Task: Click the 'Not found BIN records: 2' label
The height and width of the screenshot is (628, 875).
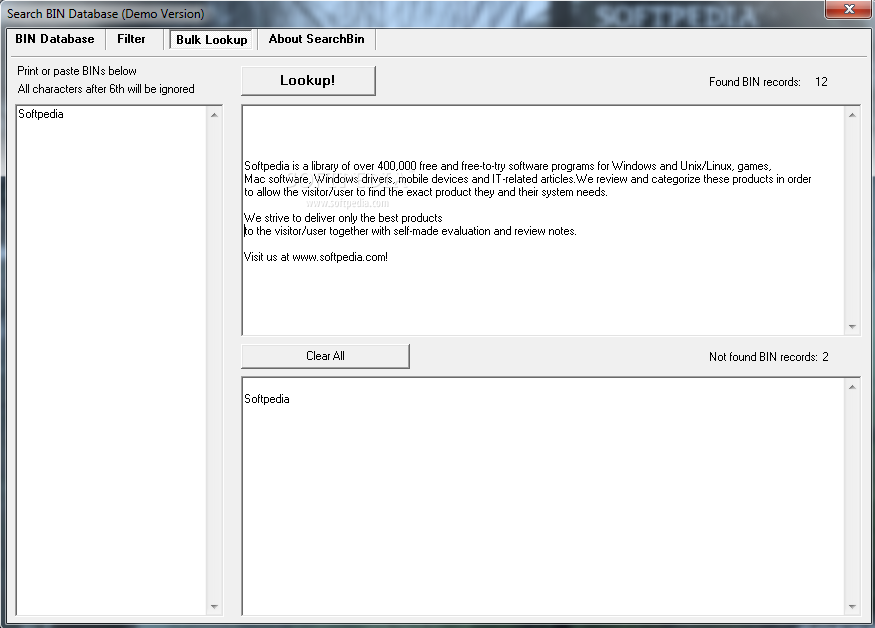Action: click(768, 357)
